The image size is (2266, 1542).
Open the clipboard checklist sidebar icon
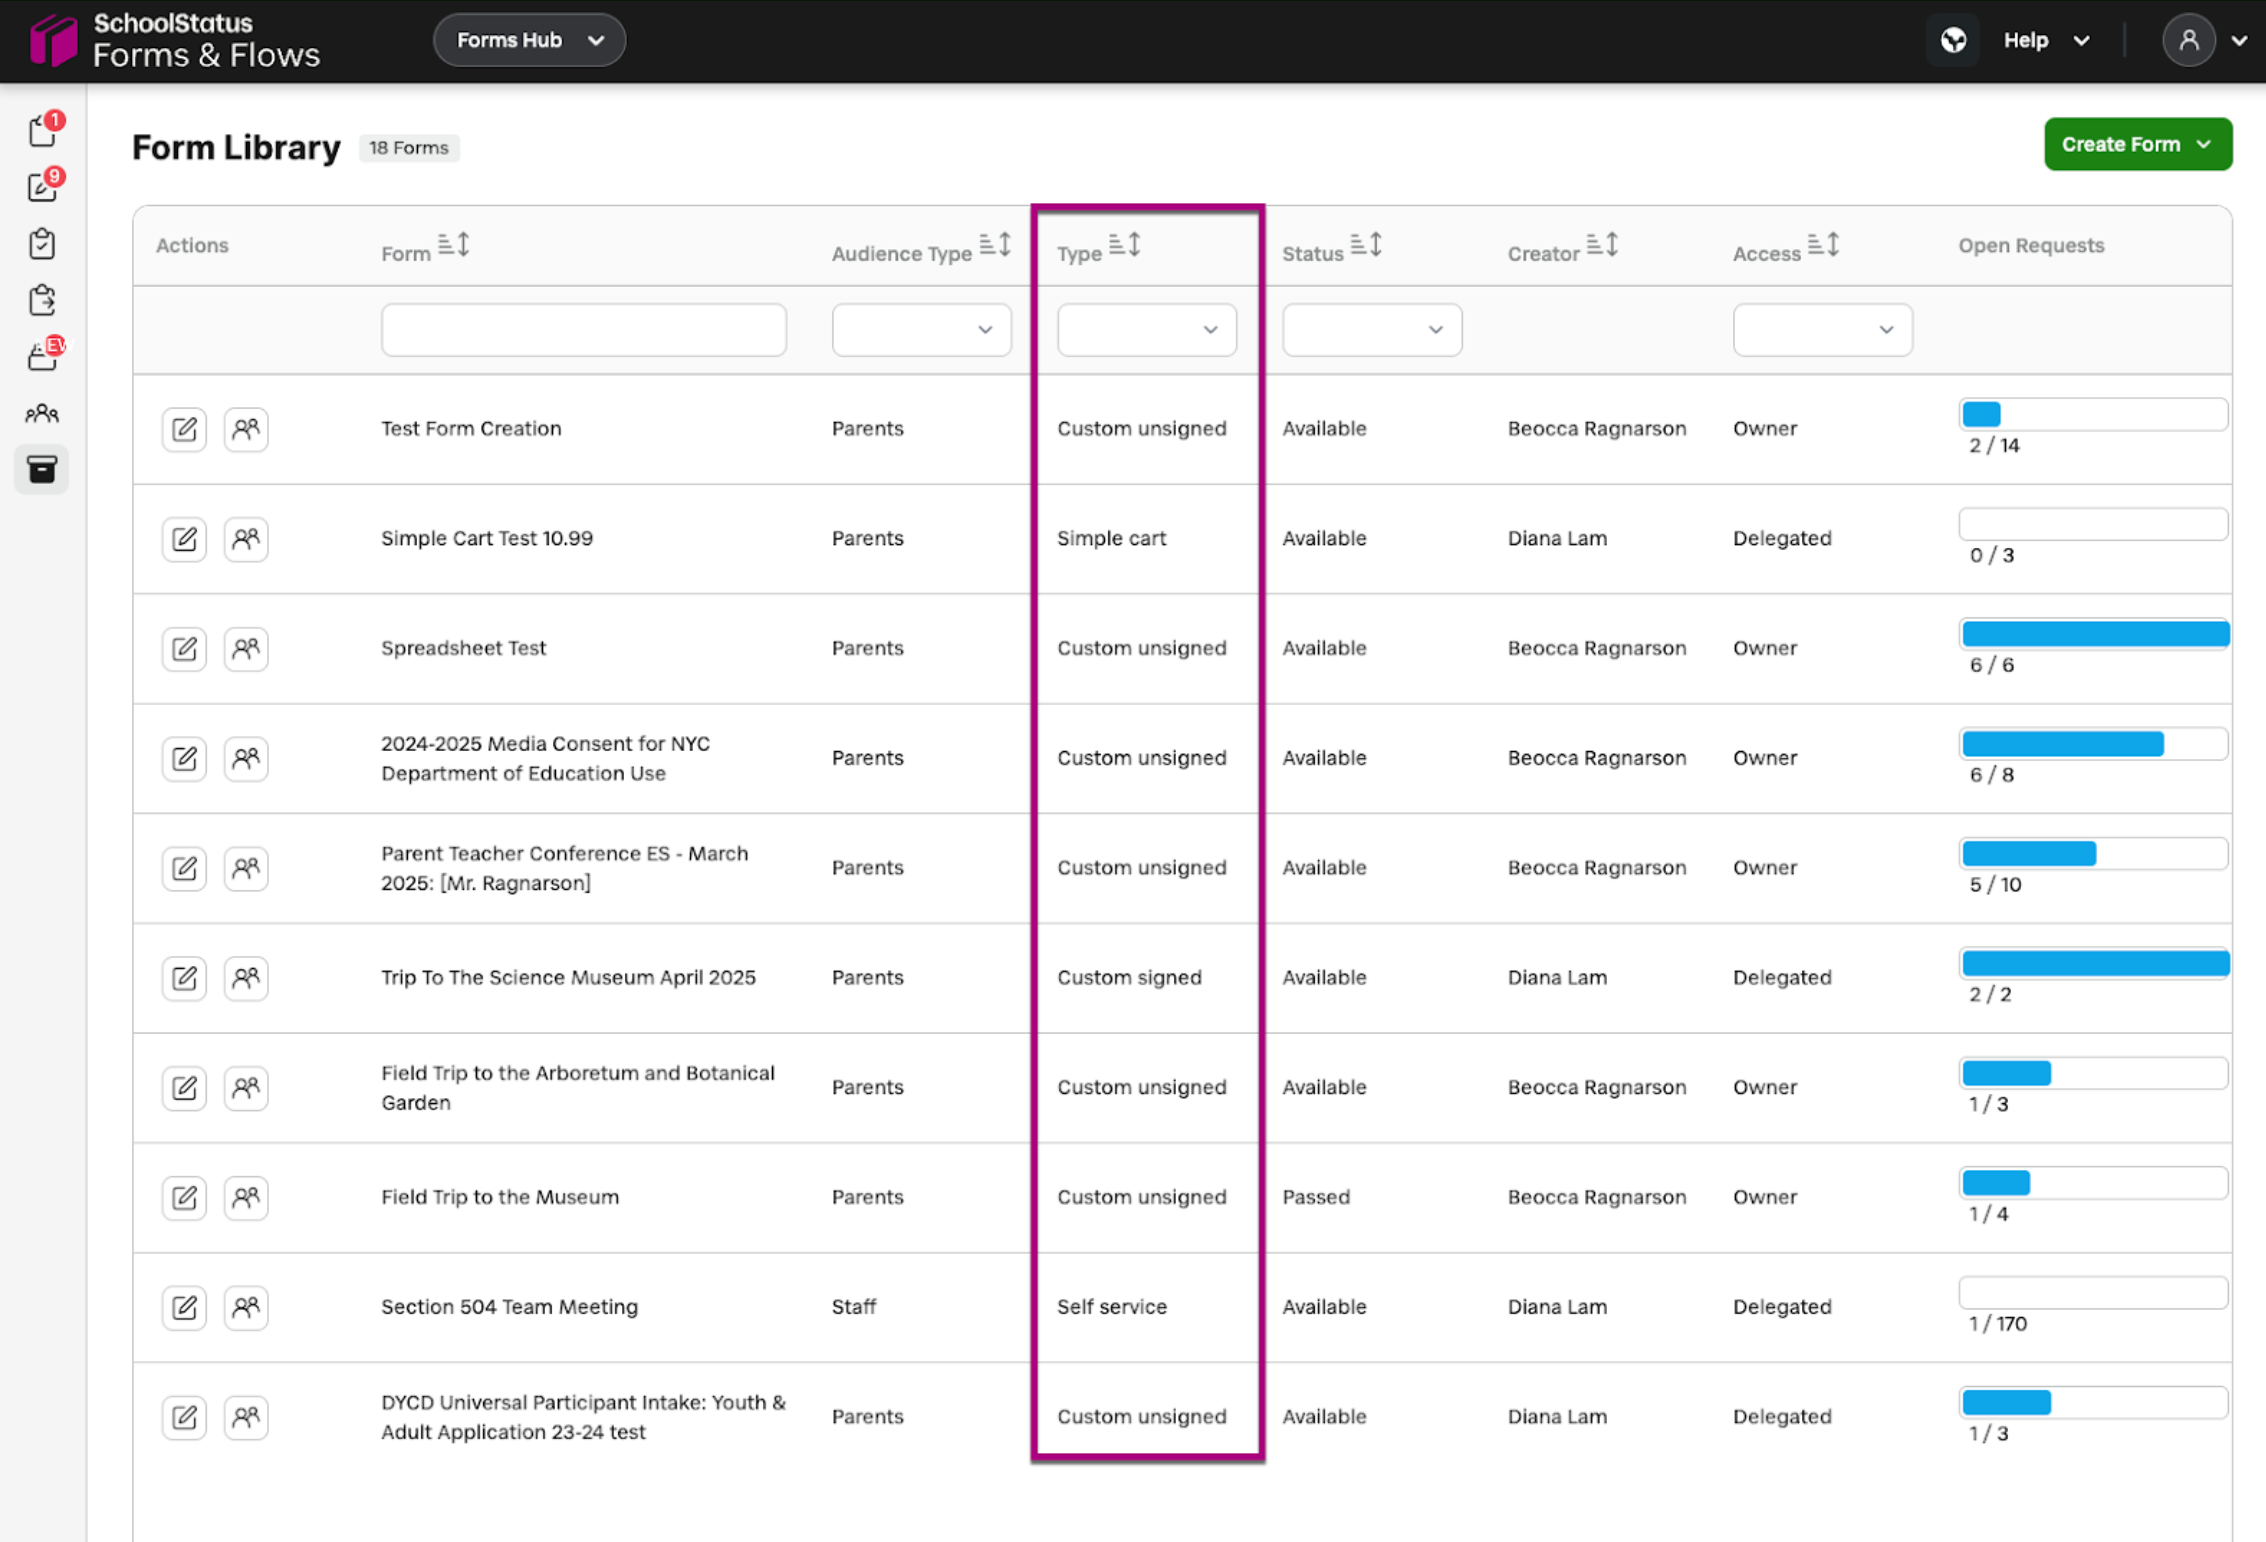[x=42, y=244]
